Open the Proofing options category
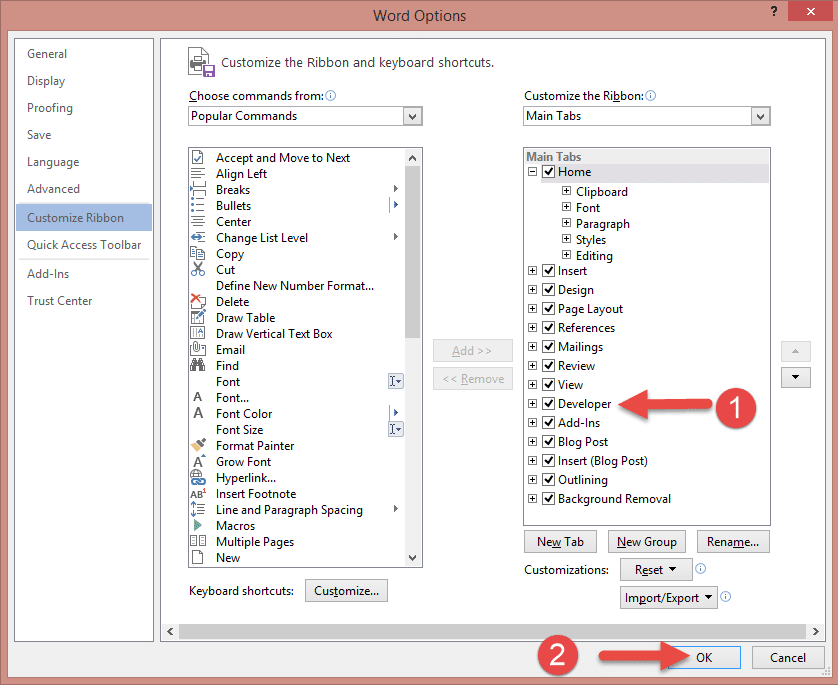The height and width of the screenshot is (685, 838). click(x=83, y=108)
